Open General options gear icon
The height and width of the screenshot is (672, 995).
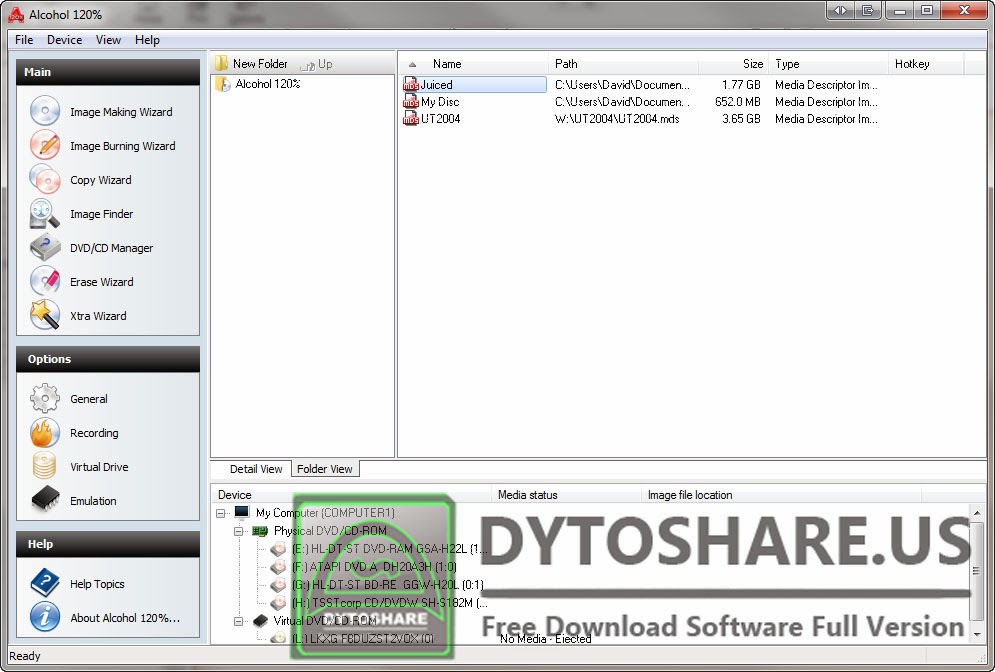tap(45, 399)
